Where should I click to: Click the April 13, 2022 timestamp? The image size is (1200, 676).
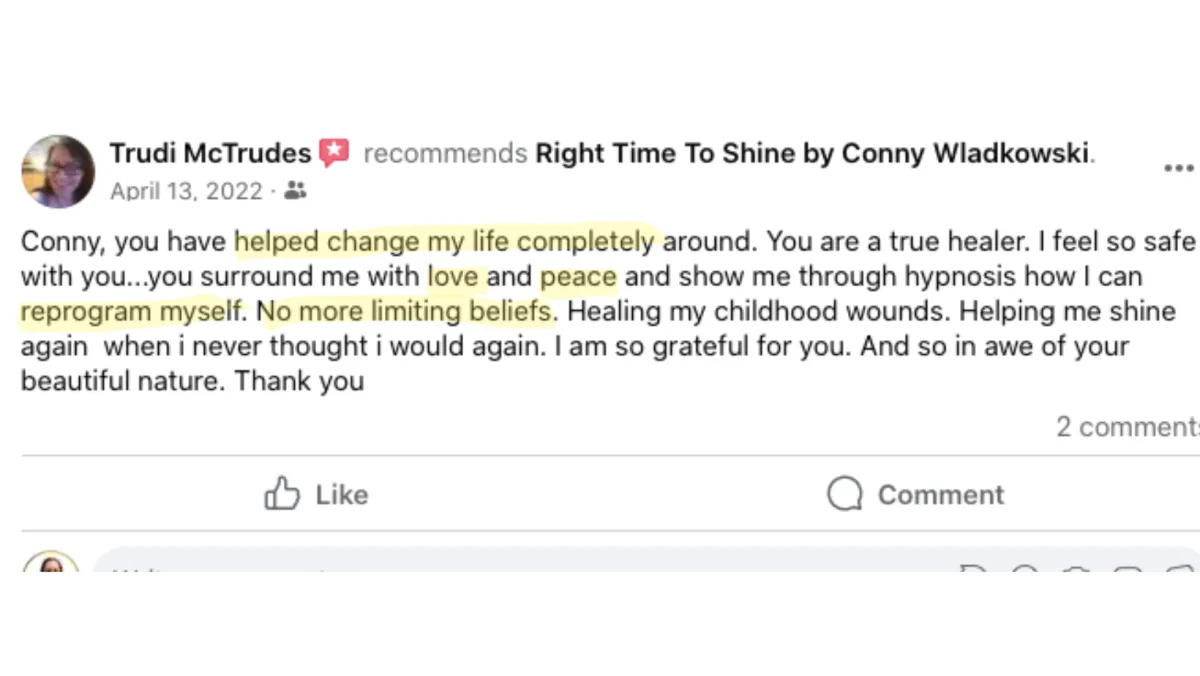186,191
